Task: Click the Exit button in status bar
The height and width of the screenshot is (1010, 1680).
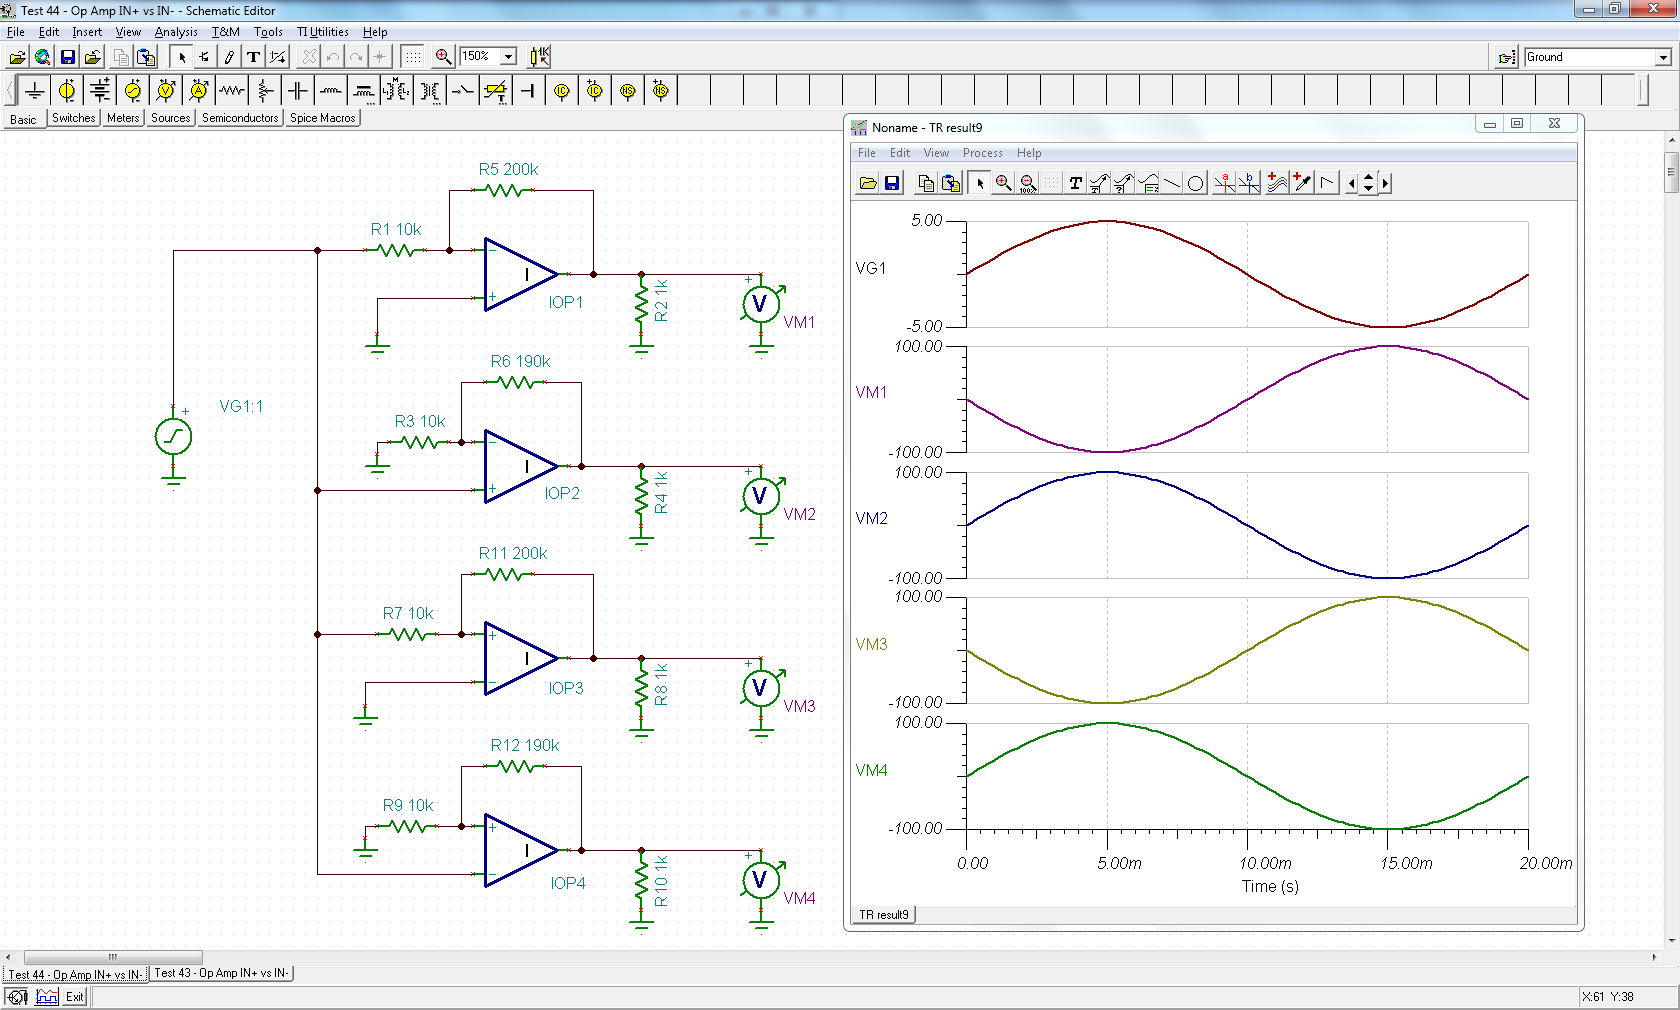Action: [x=75, y=997]
